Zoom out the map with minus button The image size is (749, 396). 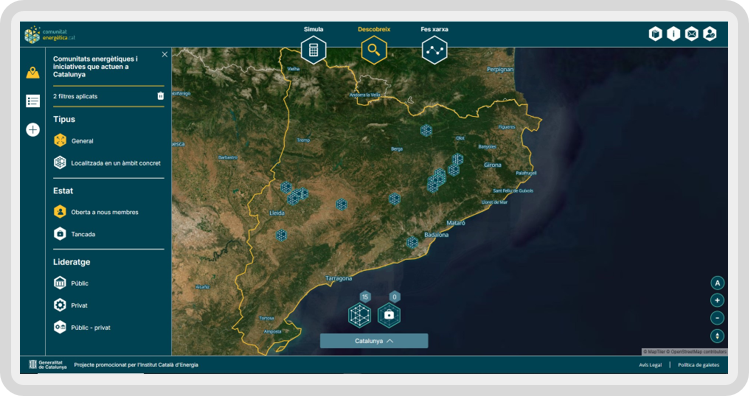pos(717,318)
